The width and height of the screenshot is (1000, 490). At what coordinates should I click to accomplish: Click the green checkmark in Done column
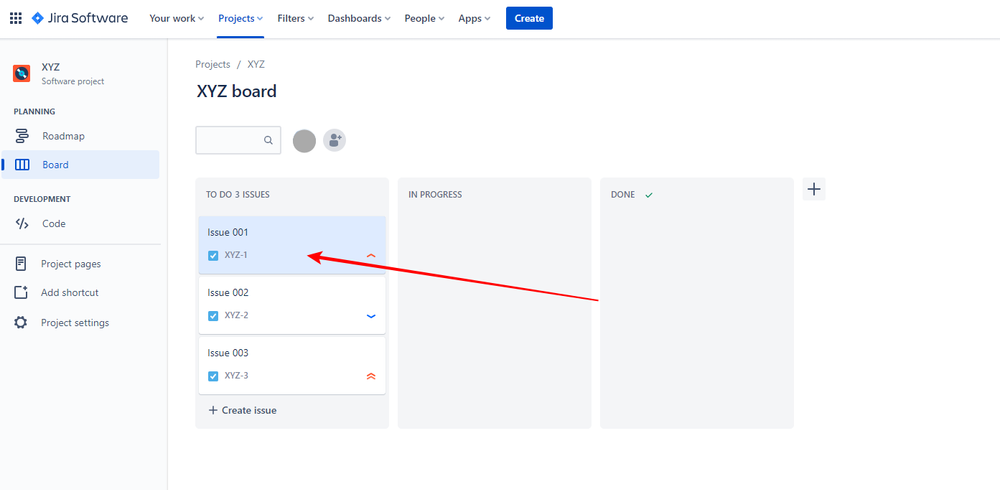click(649, 195)
